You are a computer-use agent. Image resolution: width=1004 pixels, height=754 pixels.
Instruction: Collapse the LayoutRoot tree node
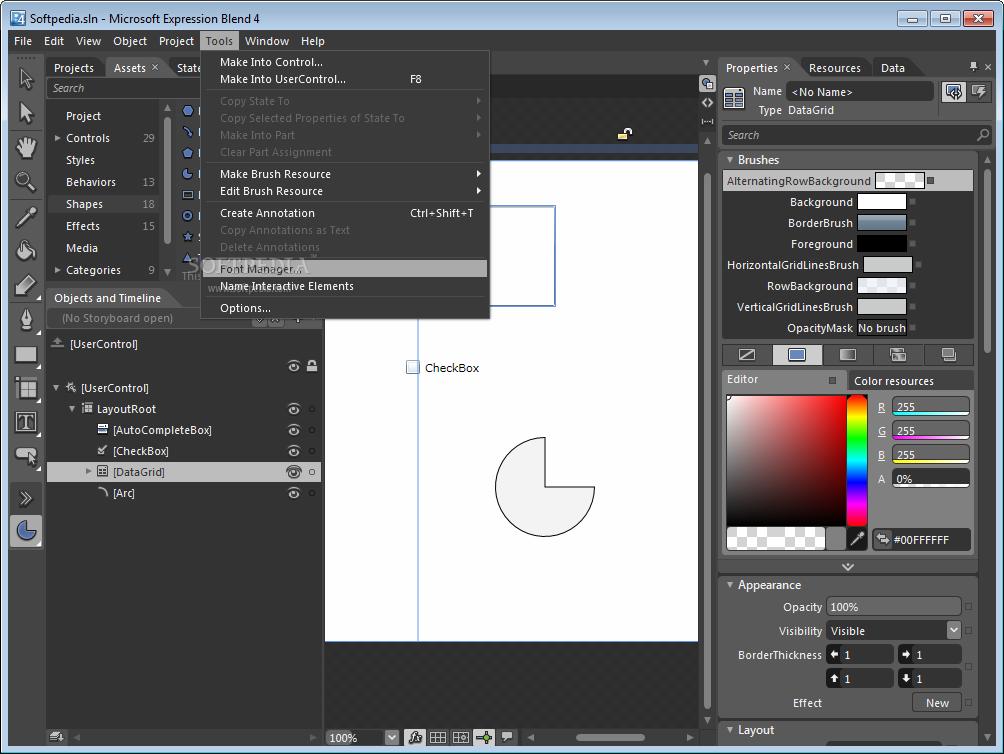coord(72,408)
